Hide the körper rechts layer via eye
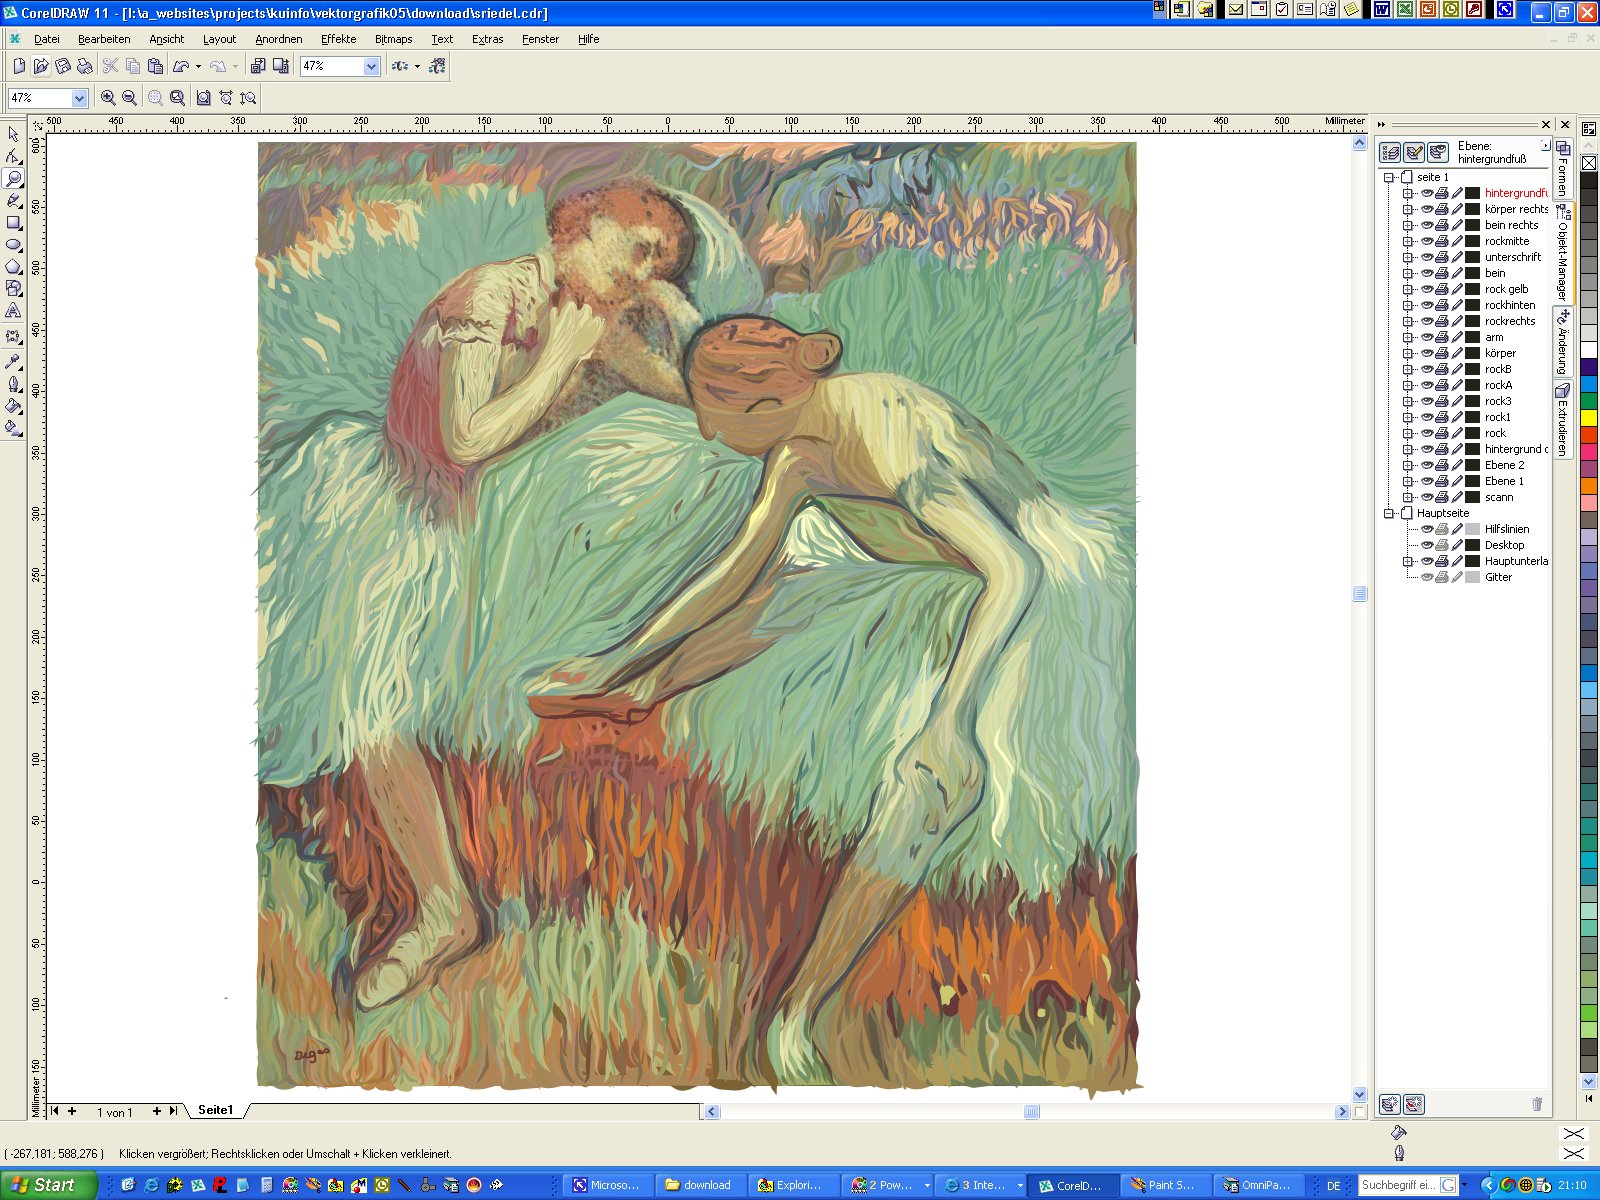Image resolution: width=1600 pixels, height=1200 pixels. tap(1427, 209)
